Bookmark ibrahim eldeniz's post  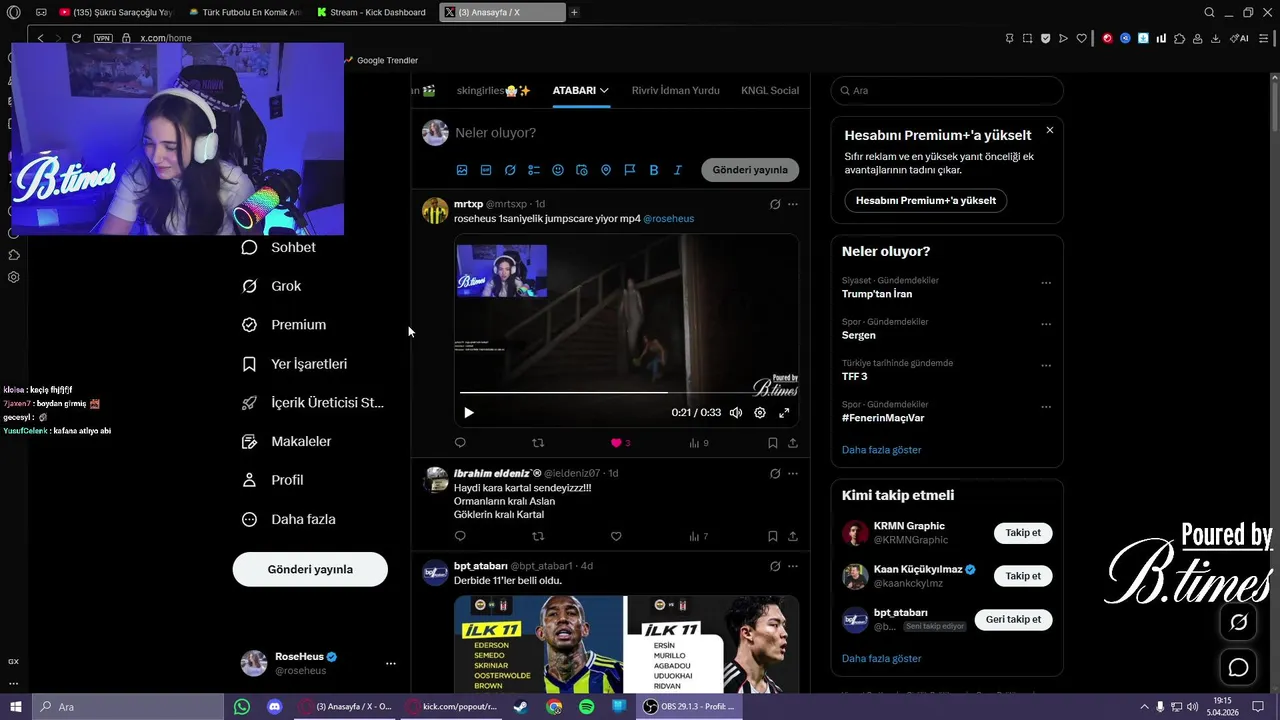773,536
